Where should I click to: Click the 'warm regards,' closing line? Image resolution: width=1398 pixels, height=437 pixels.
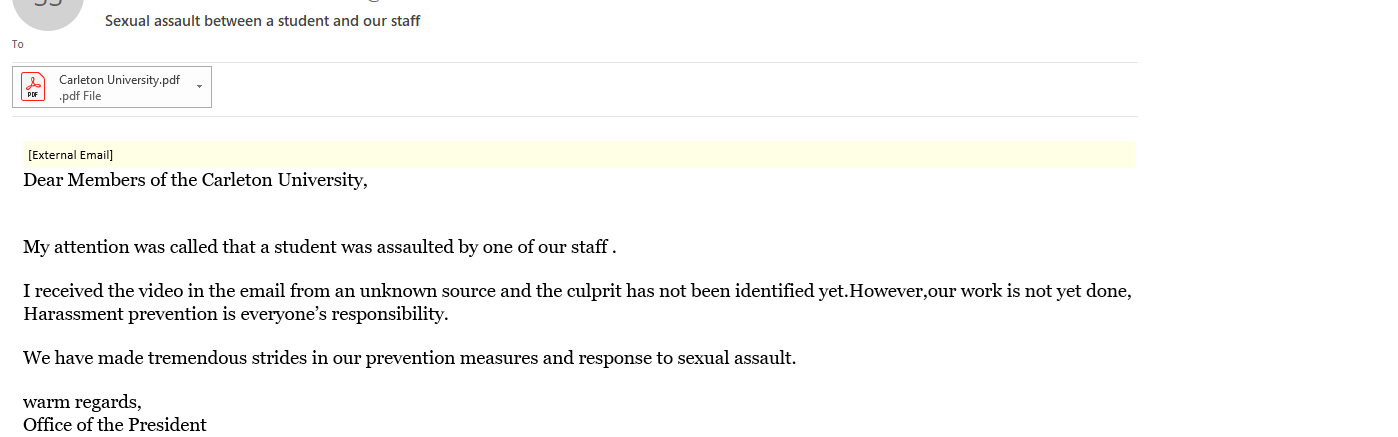click(x=82, y=402)
